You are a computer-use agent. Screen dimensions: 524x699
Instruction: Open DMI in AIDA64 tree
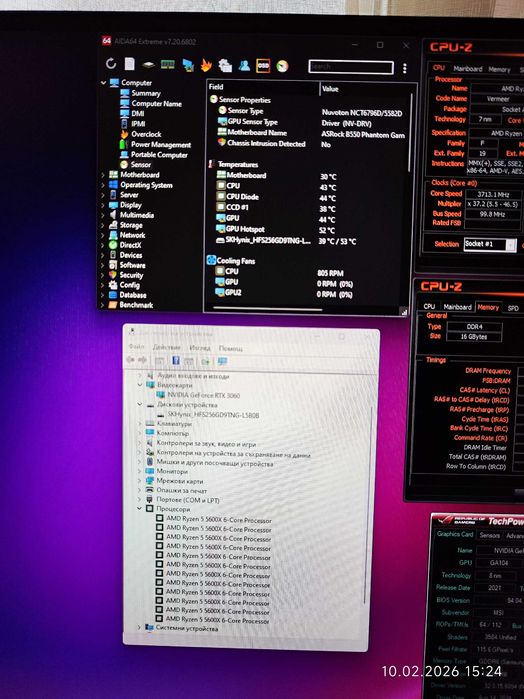(x=138, y=114)
